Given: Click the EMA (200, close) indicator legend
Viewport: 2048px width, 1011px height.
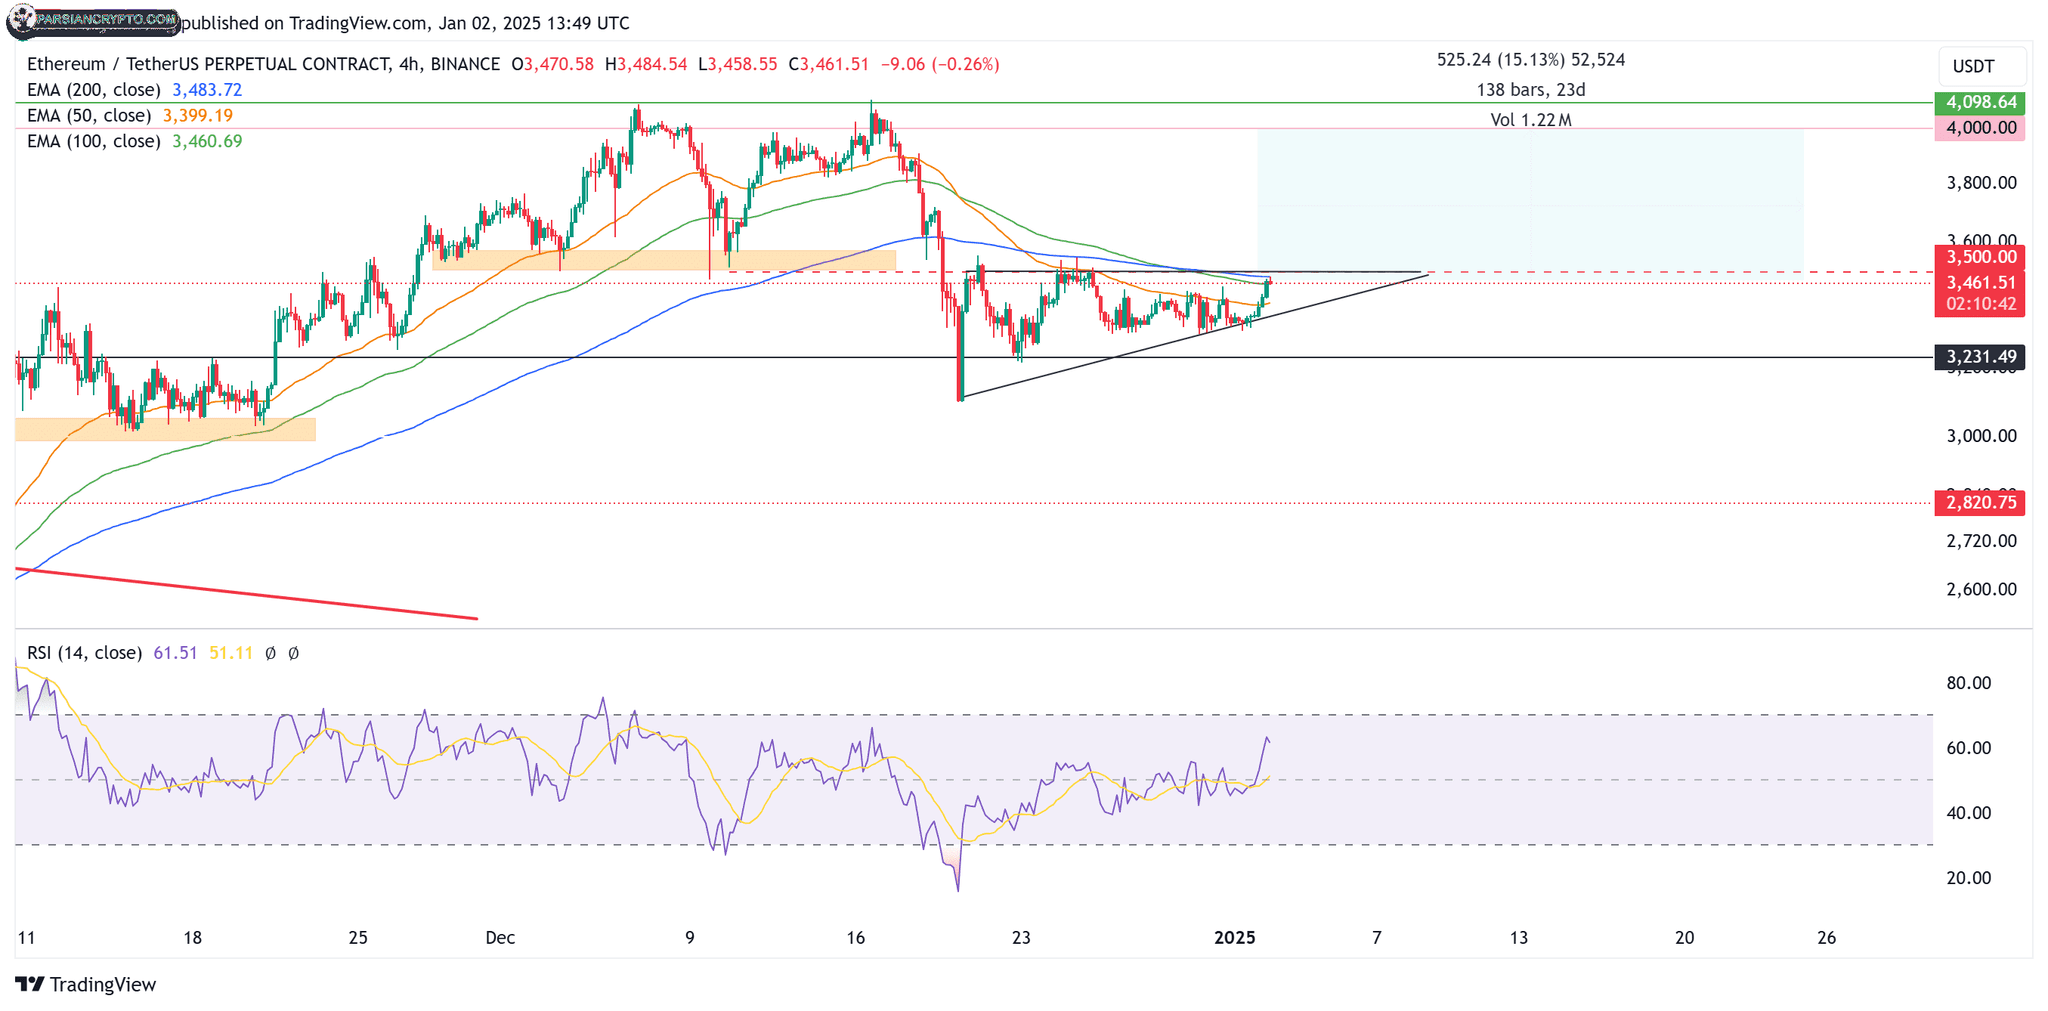Looking at the screenshot, I should [94, 90].
